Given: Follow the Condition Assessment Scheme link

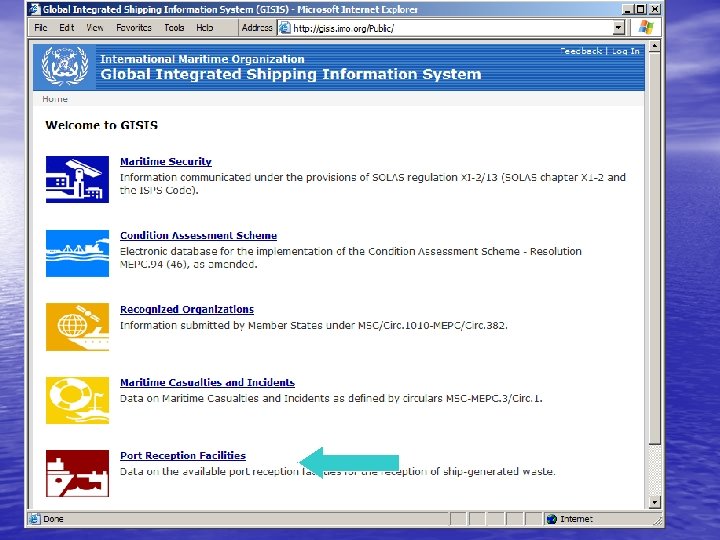Looking at the screenshot, I should click(198, 236).
